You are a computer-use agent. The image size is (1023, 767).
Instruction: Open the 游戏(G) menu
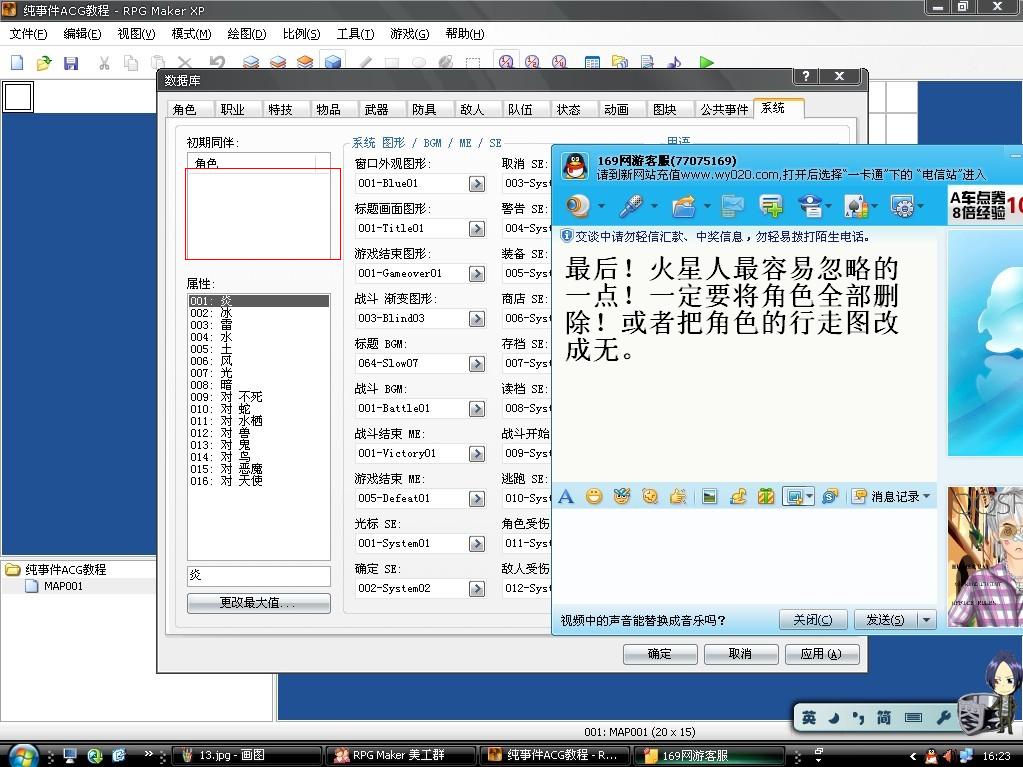click(x=410, y=34)
